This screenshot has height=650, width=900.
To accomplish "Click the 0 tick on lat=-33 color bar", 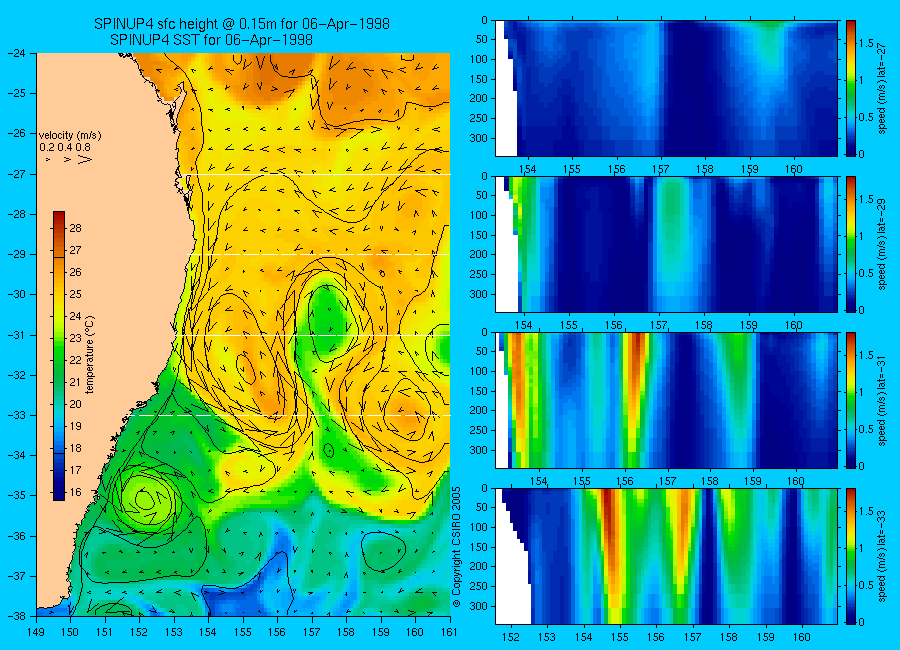I will (862, 622).
